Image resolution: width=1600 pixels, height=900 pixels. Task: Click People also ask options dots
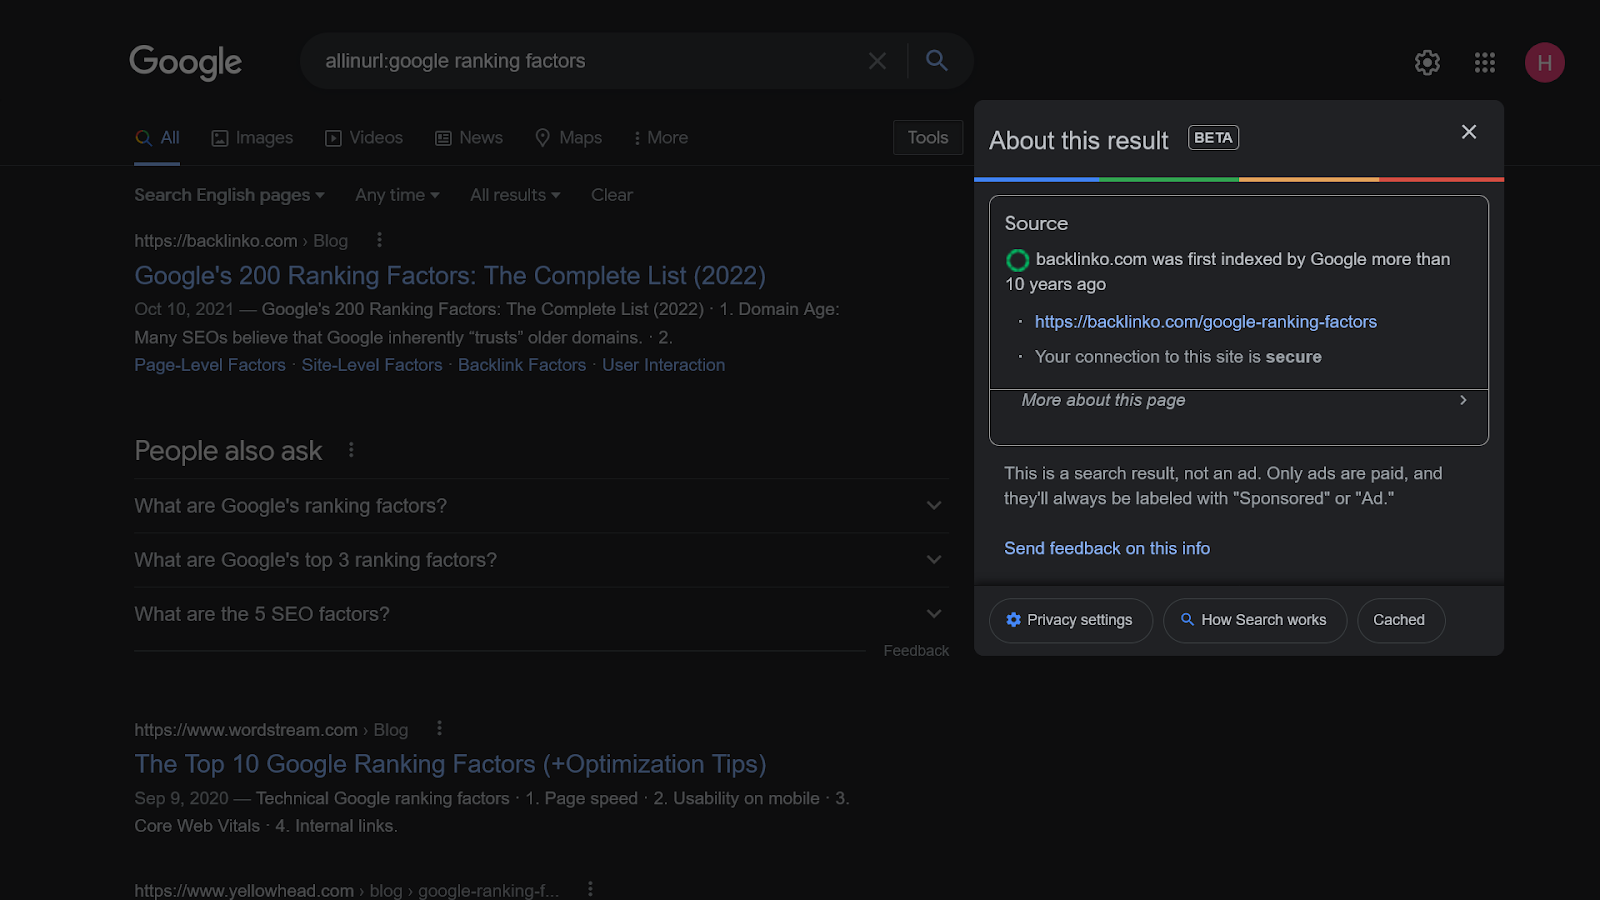click(x=351, y=450)
